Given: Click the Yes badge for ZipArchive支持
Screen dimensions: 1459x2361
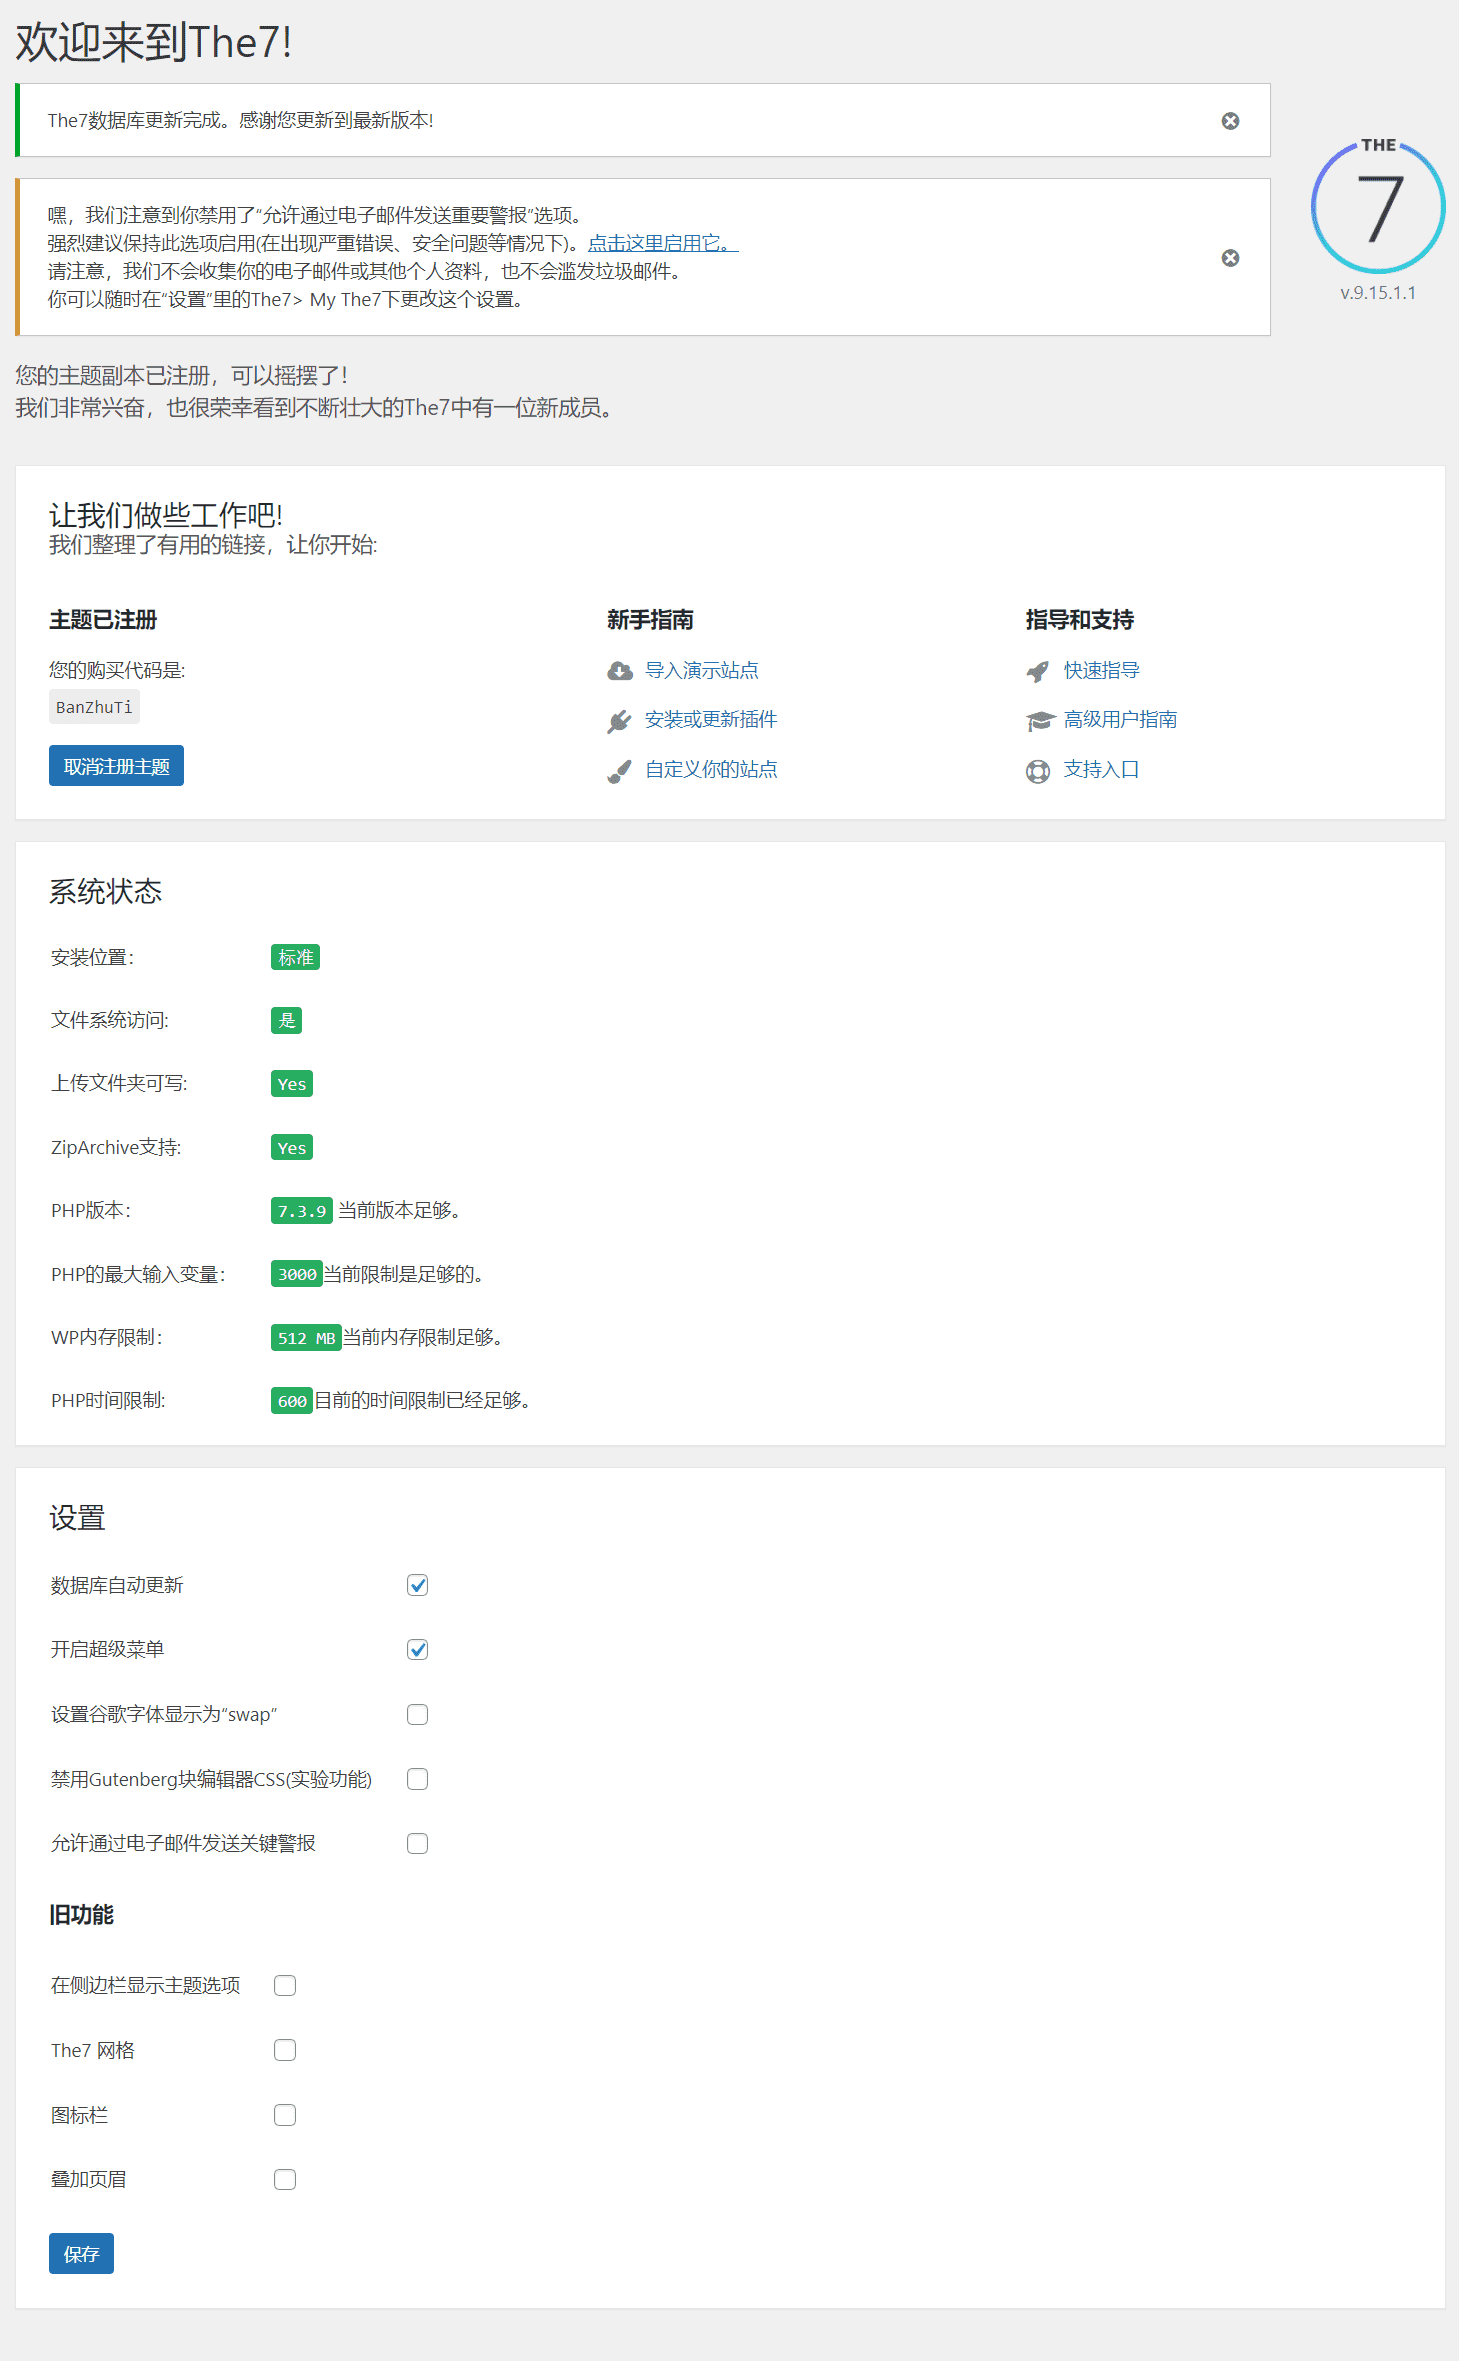Looking at the screenshot, I should tap(292, 1147).
